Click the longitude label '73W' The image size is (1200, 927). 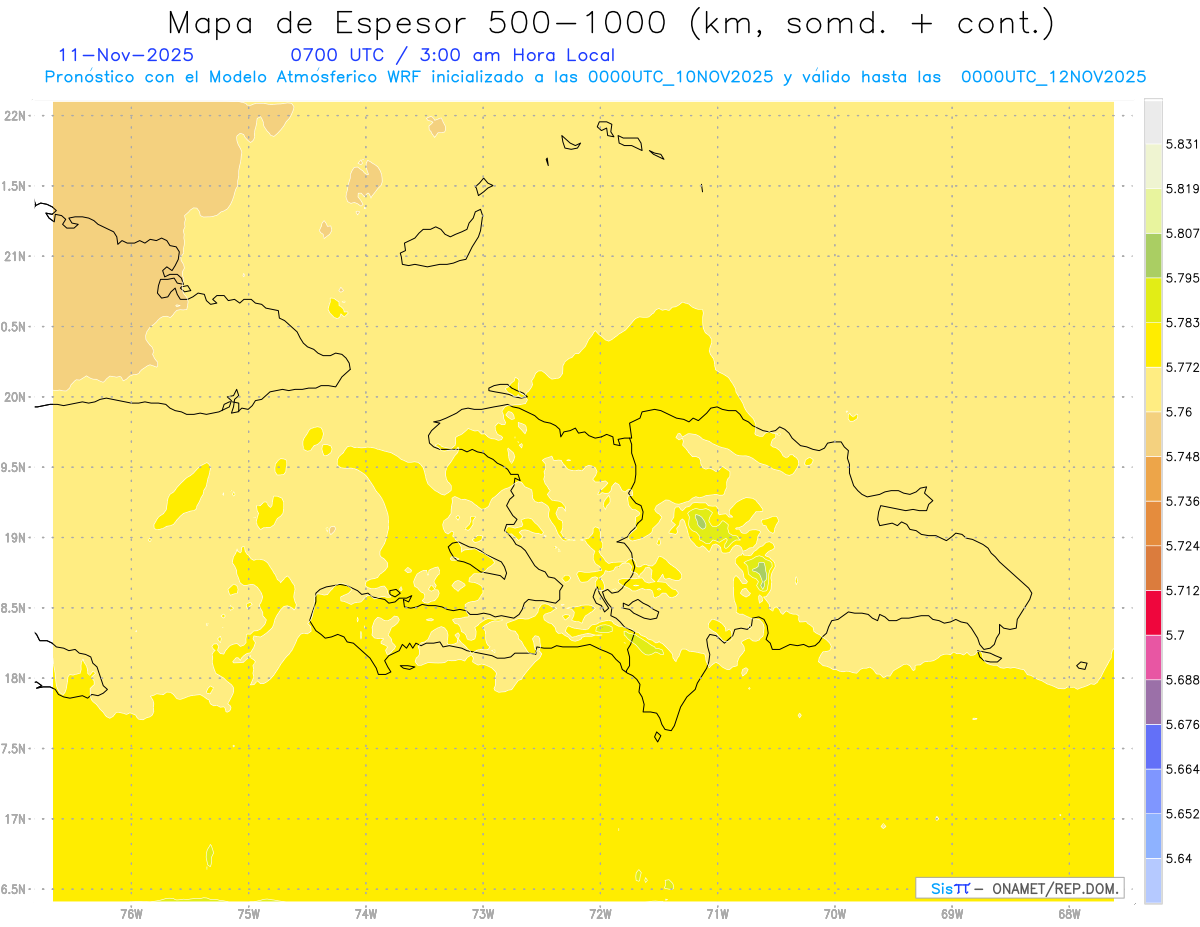(483, 914)
